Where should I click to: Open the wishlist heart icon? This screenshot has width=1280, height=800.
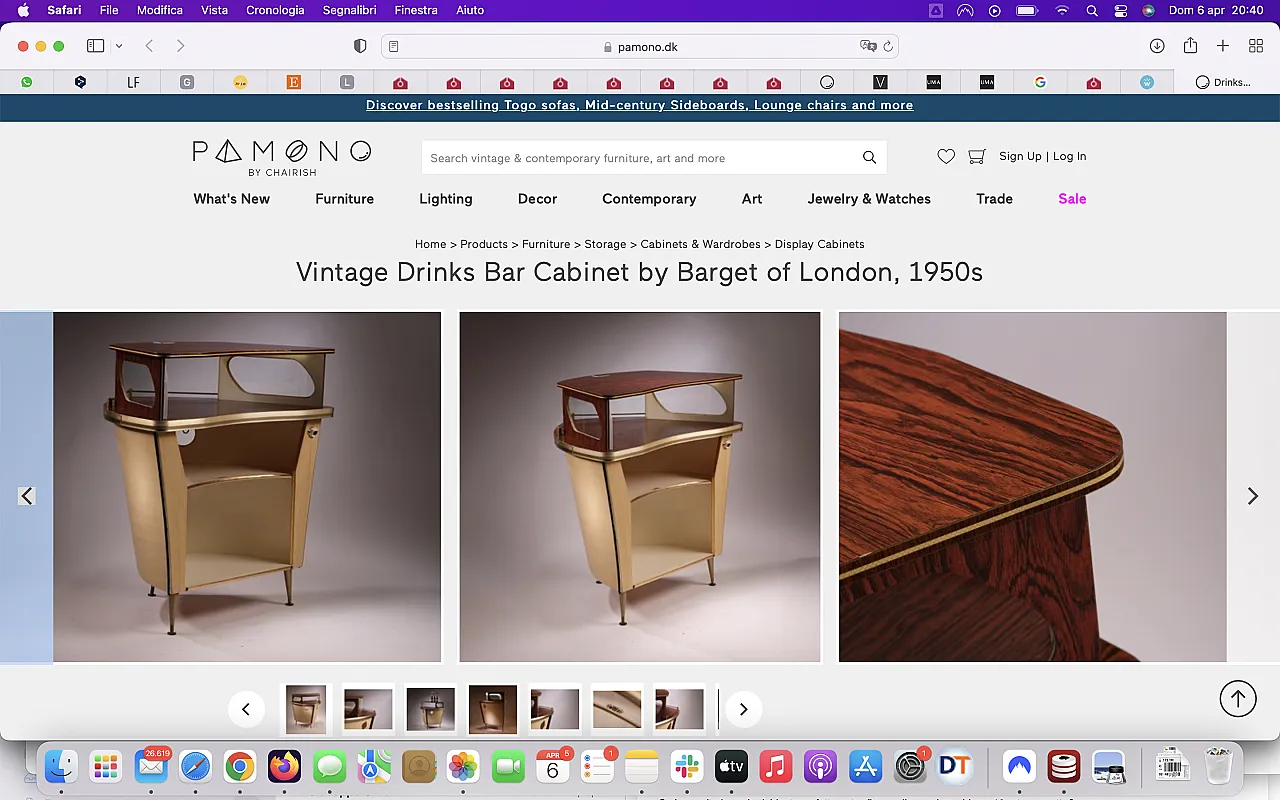coord(946,156)
